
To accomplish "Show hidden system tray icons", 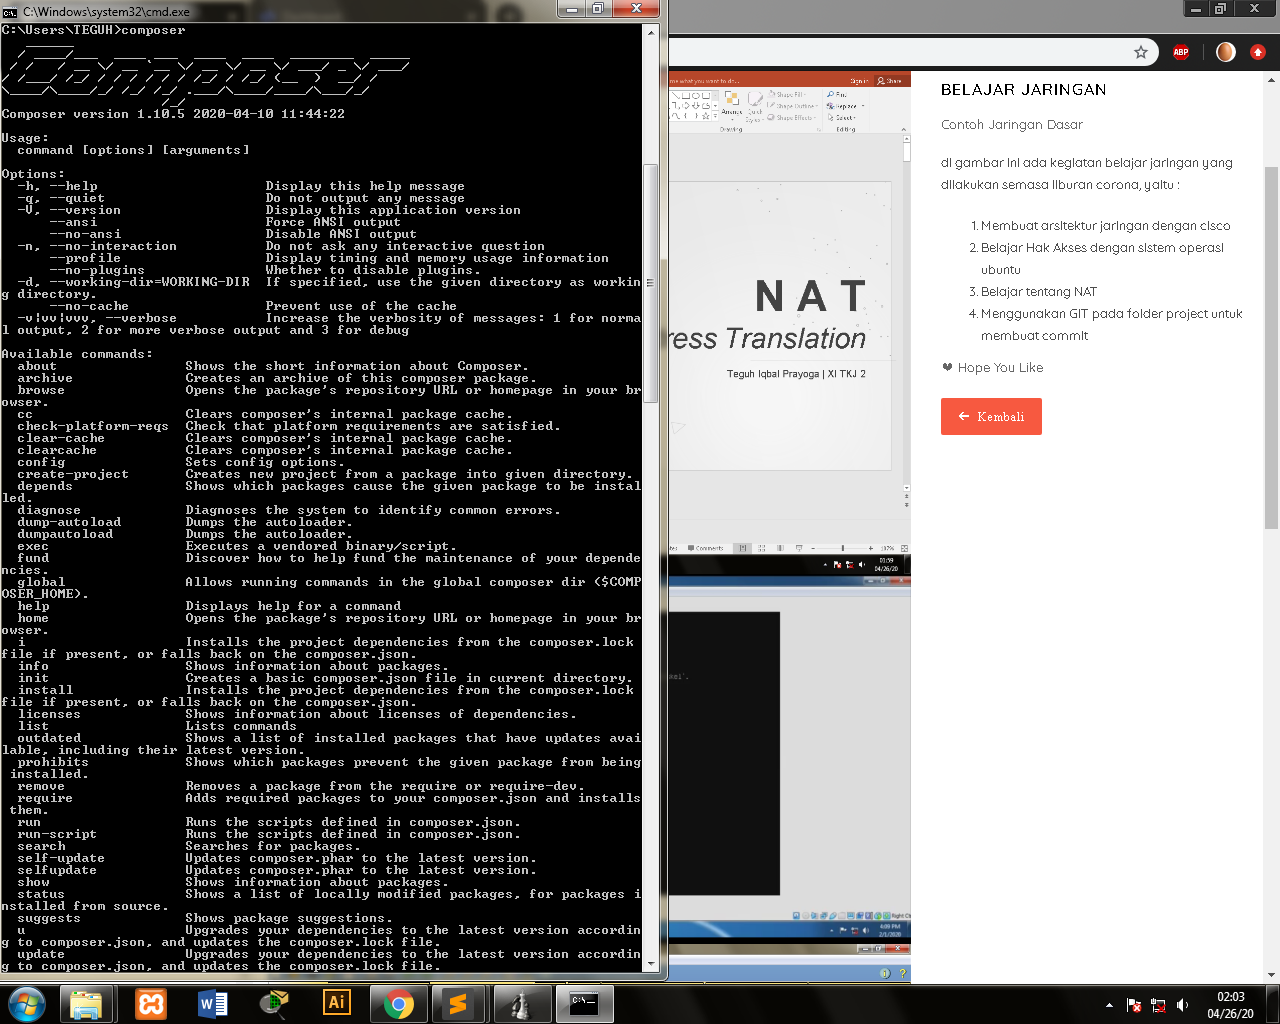I will click(x=1109, y=1005).
